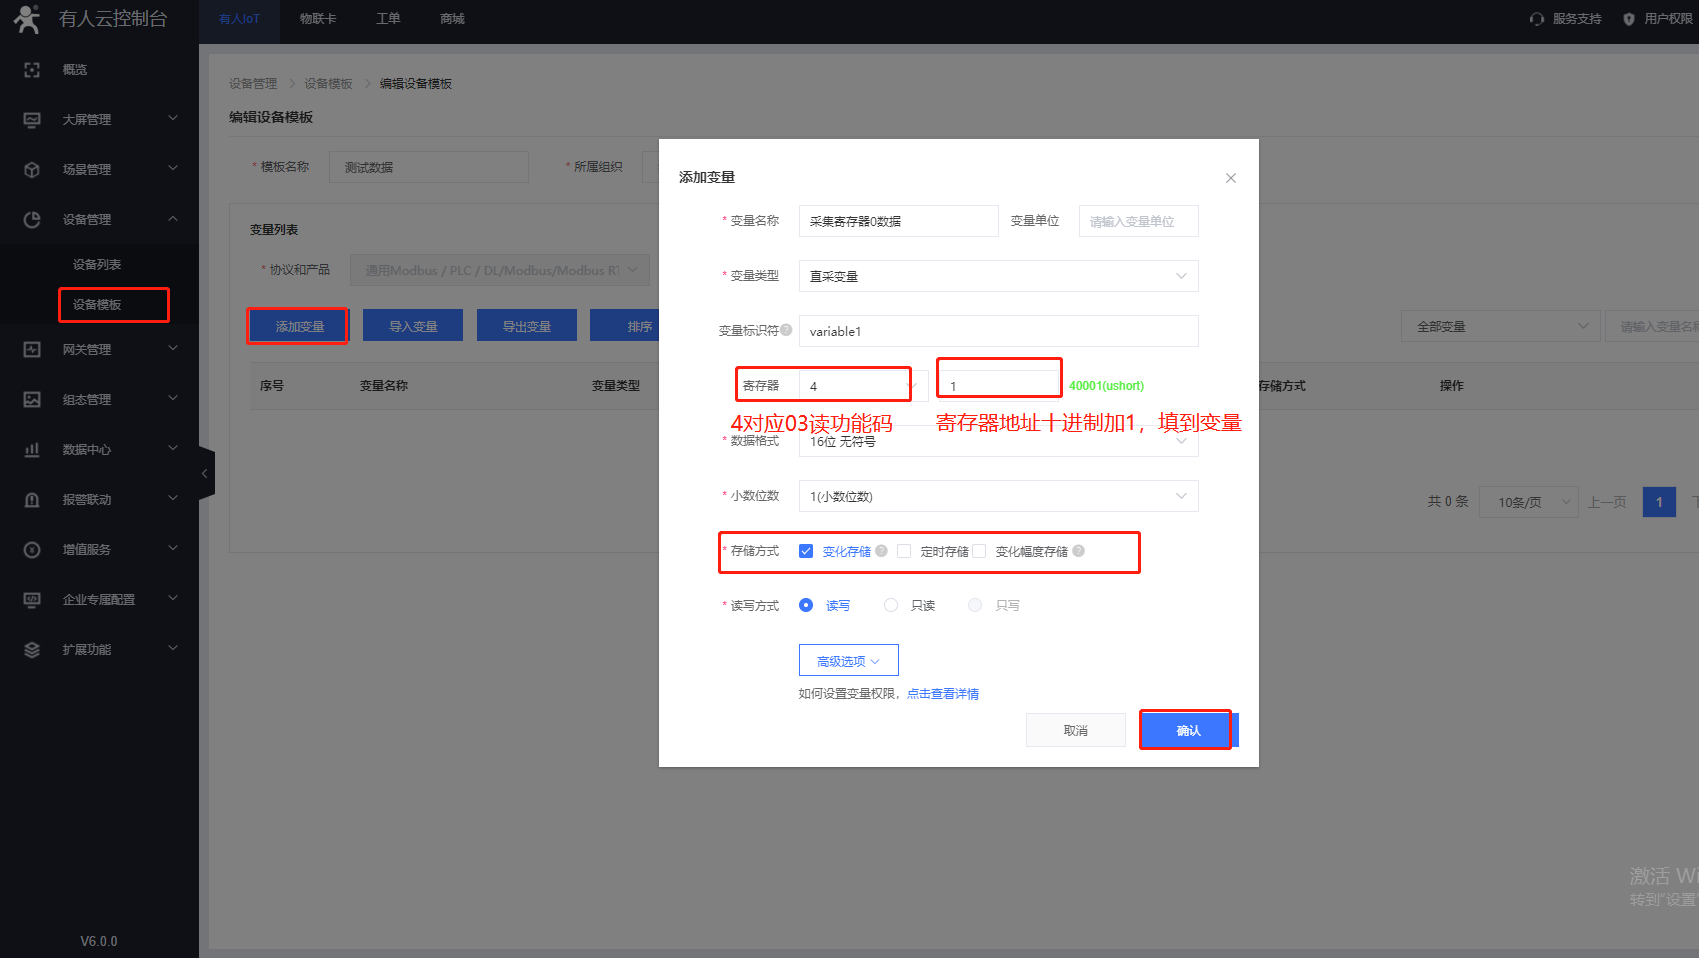Click into the 变量名称 input field
The image size is (1699, 958).
897,221
